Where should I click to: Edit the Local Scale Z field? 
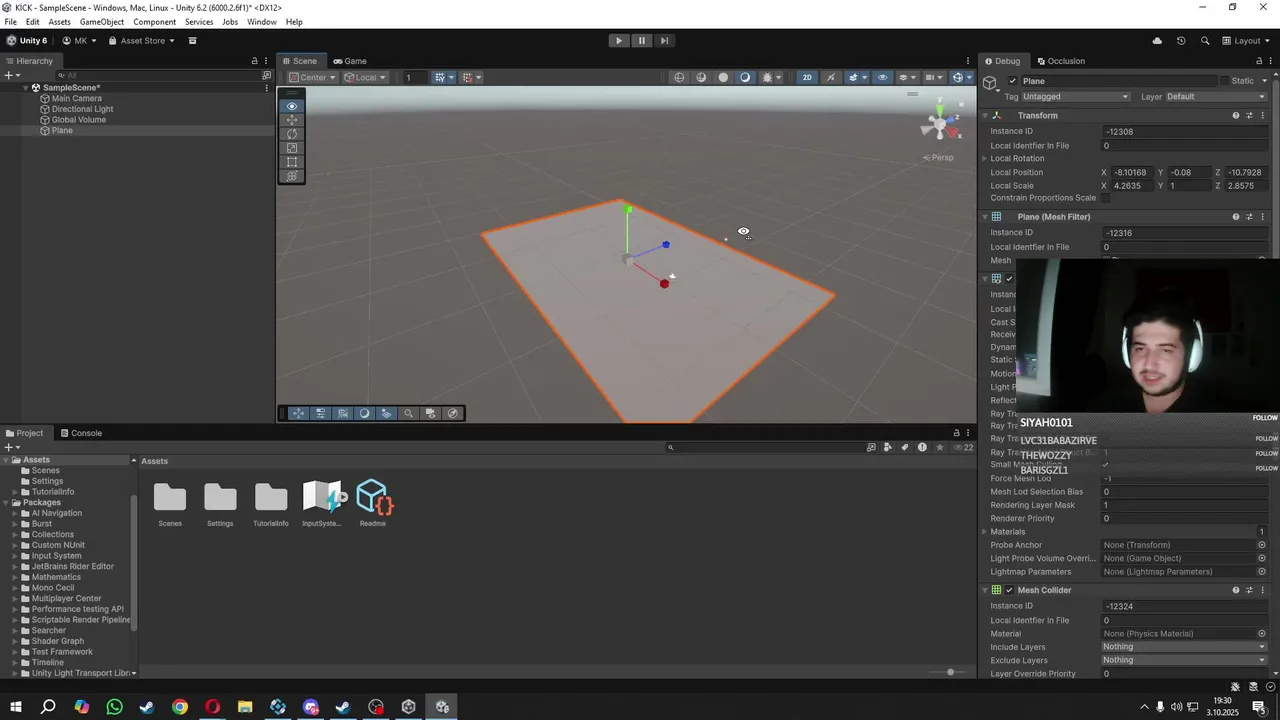pos(1246,186)
